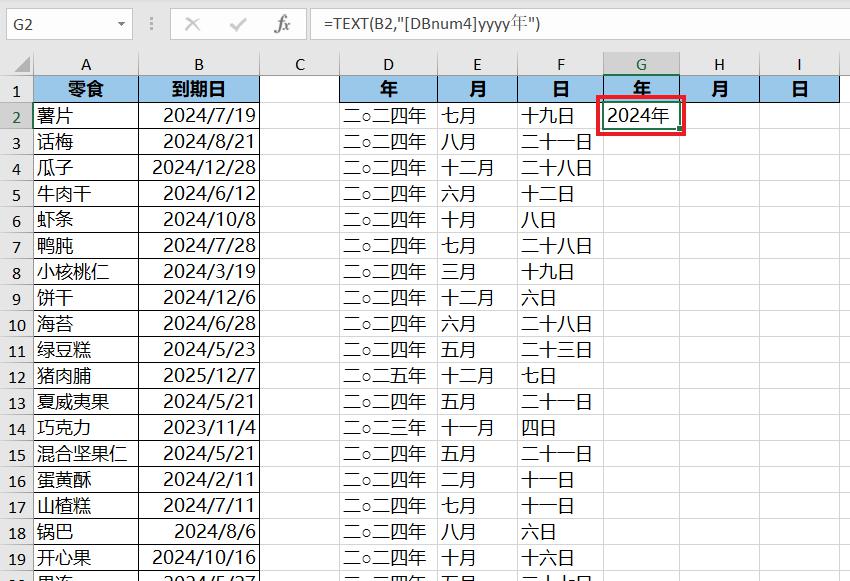
Task: Click the 巧克力 cell
Action: [86, 428]
